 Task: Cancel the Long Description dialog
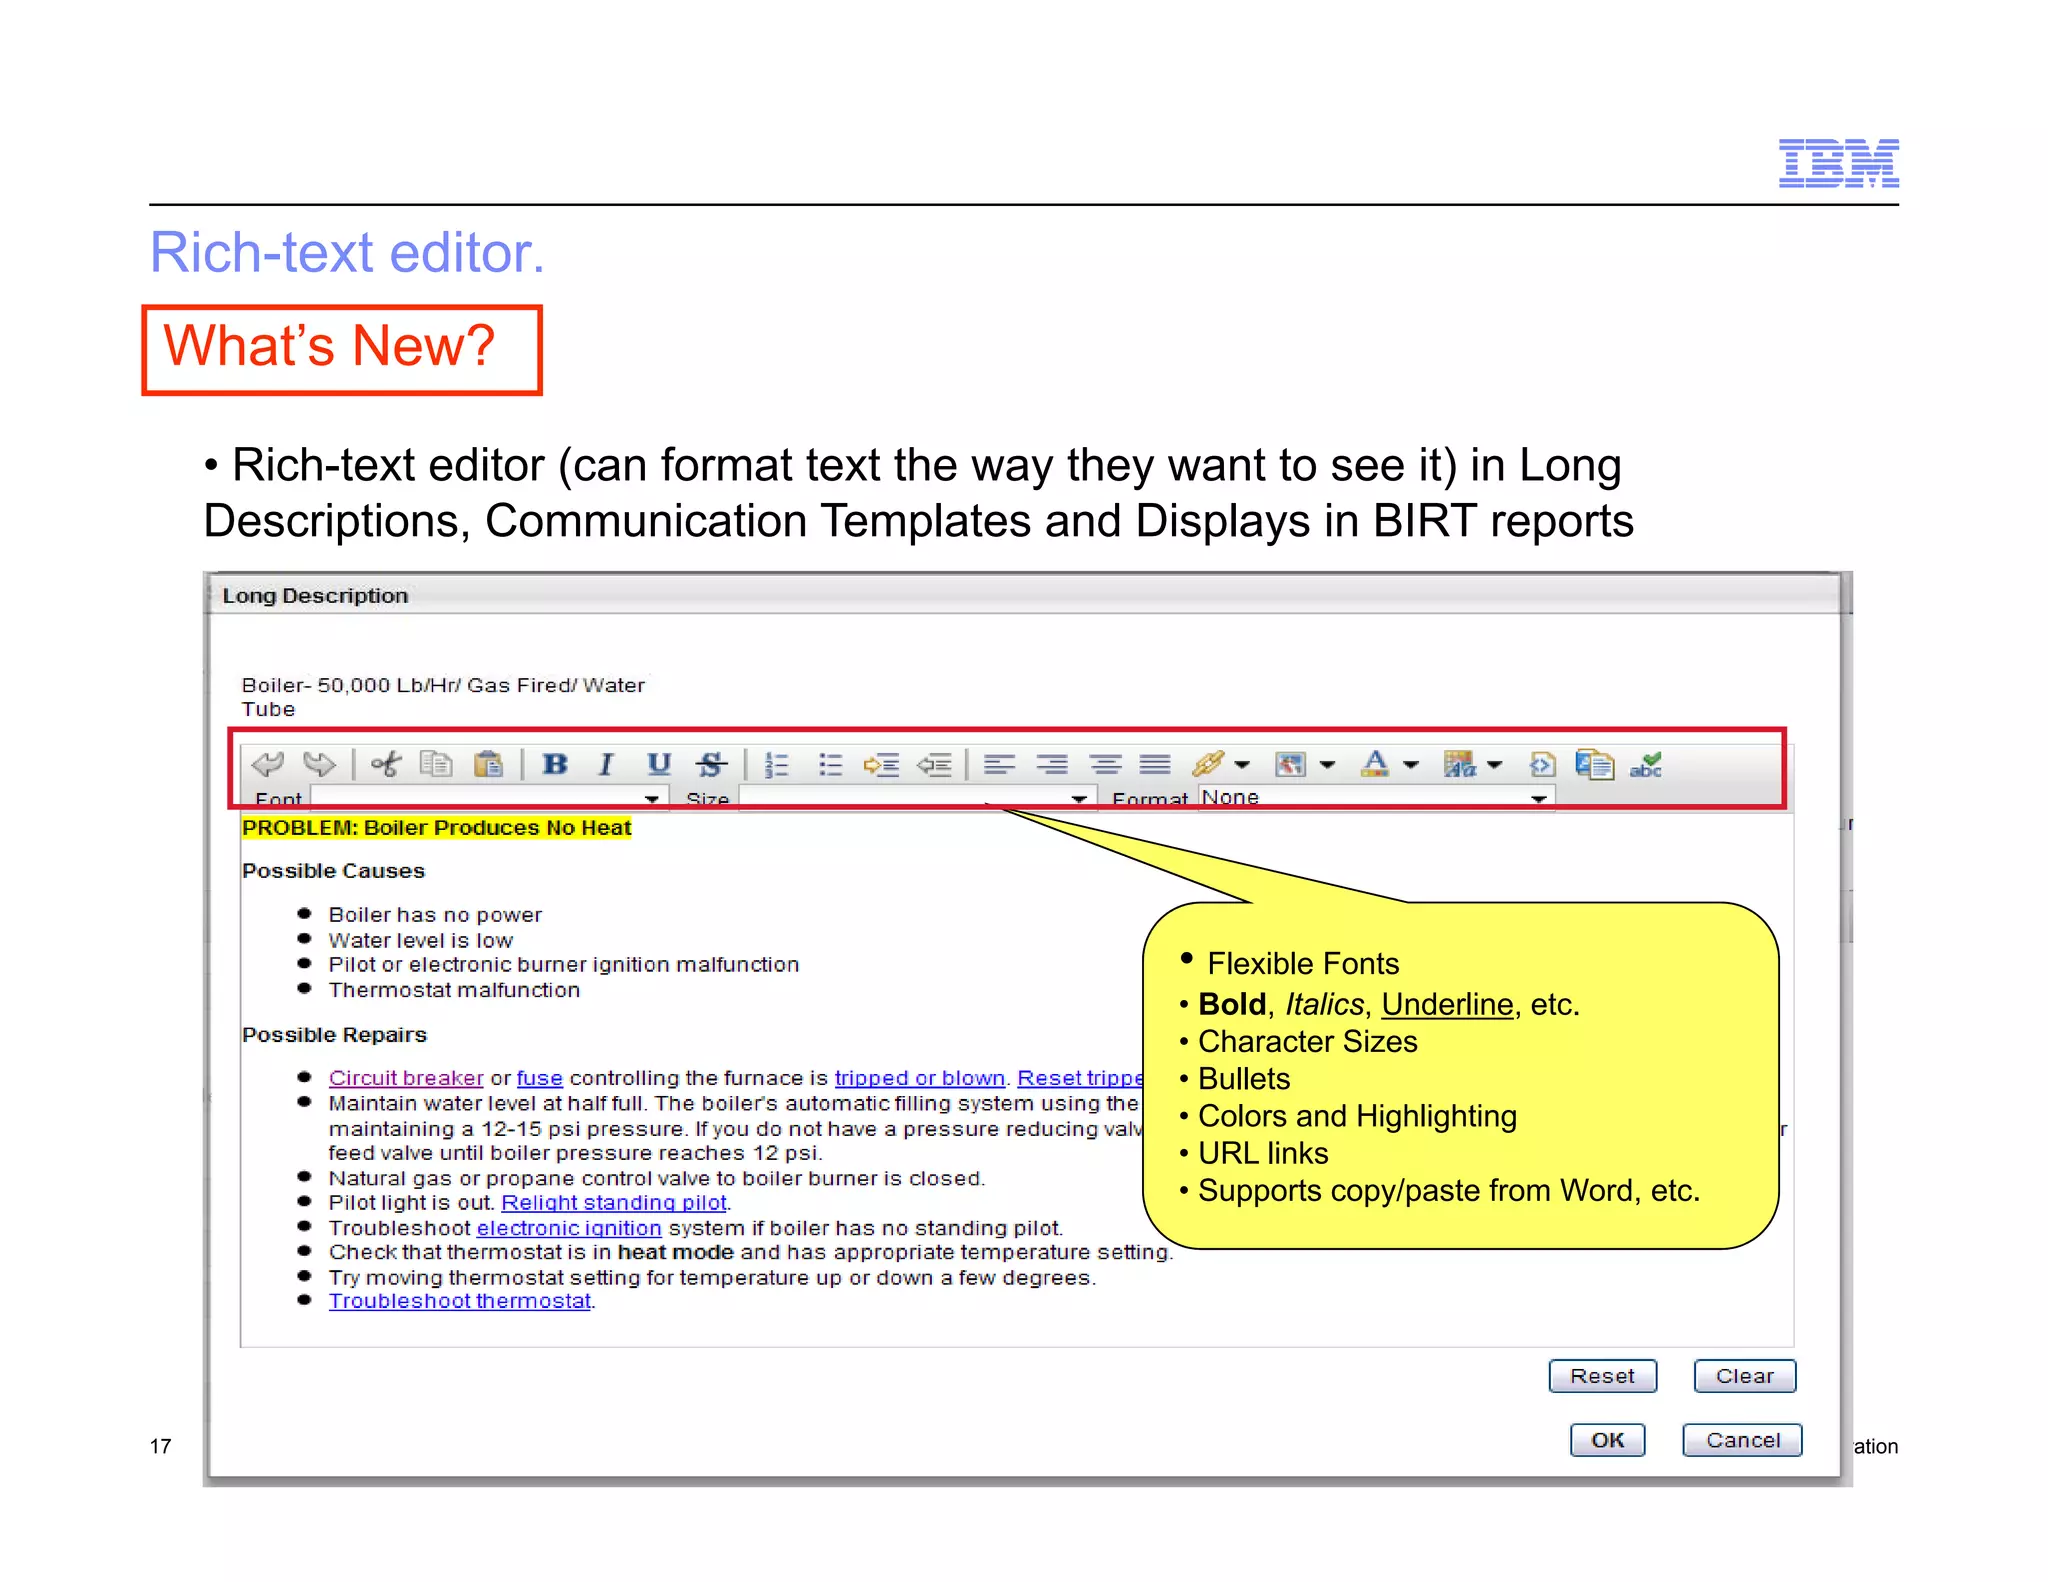point(1742,1440)
